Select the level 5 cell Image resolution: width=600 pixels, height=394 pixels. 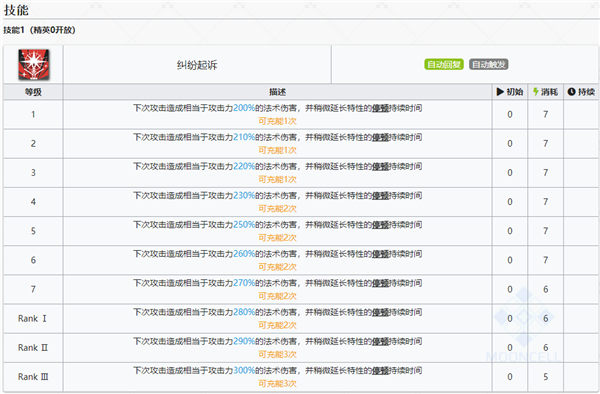tap(33, 231)
